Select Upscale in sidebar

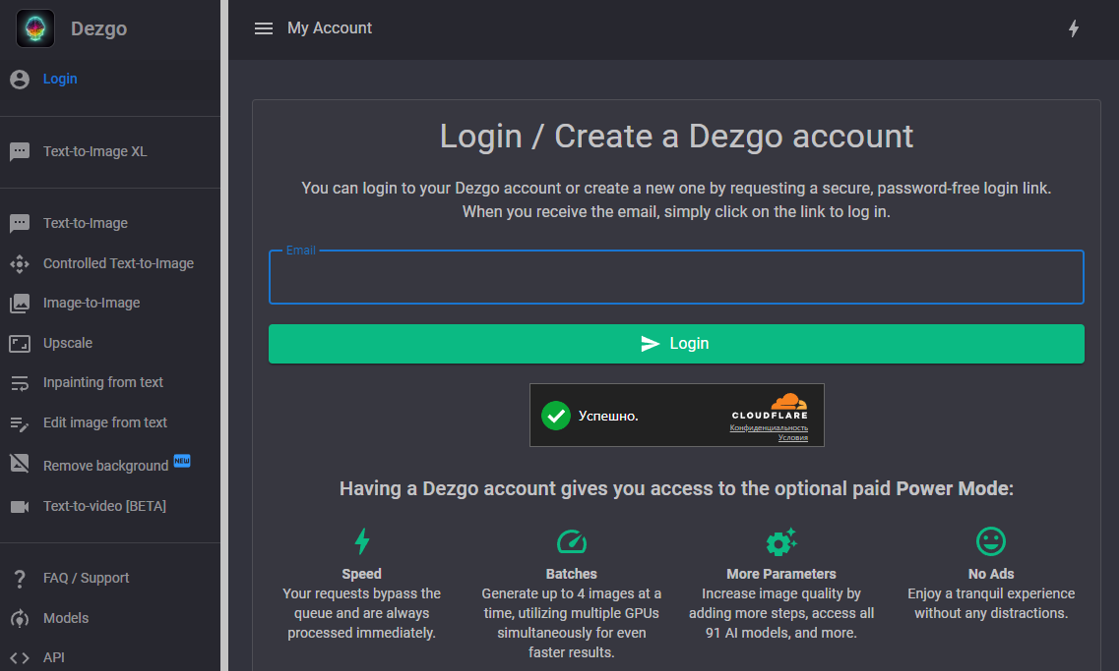point(110,343)
